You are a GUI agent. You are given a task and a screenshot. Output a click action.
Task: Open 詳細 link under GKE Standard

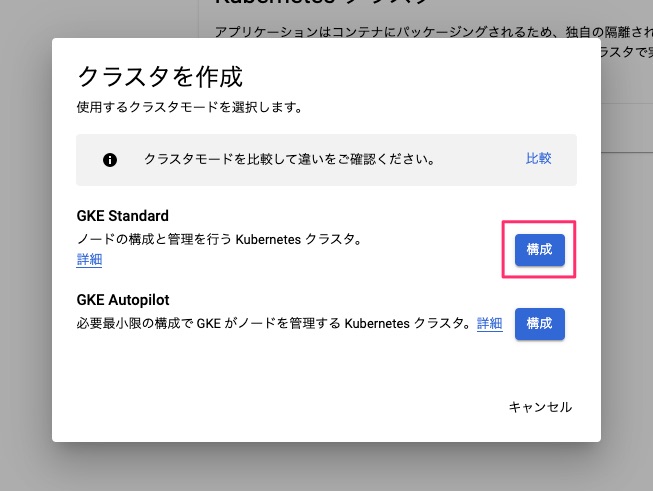point(89,259)
